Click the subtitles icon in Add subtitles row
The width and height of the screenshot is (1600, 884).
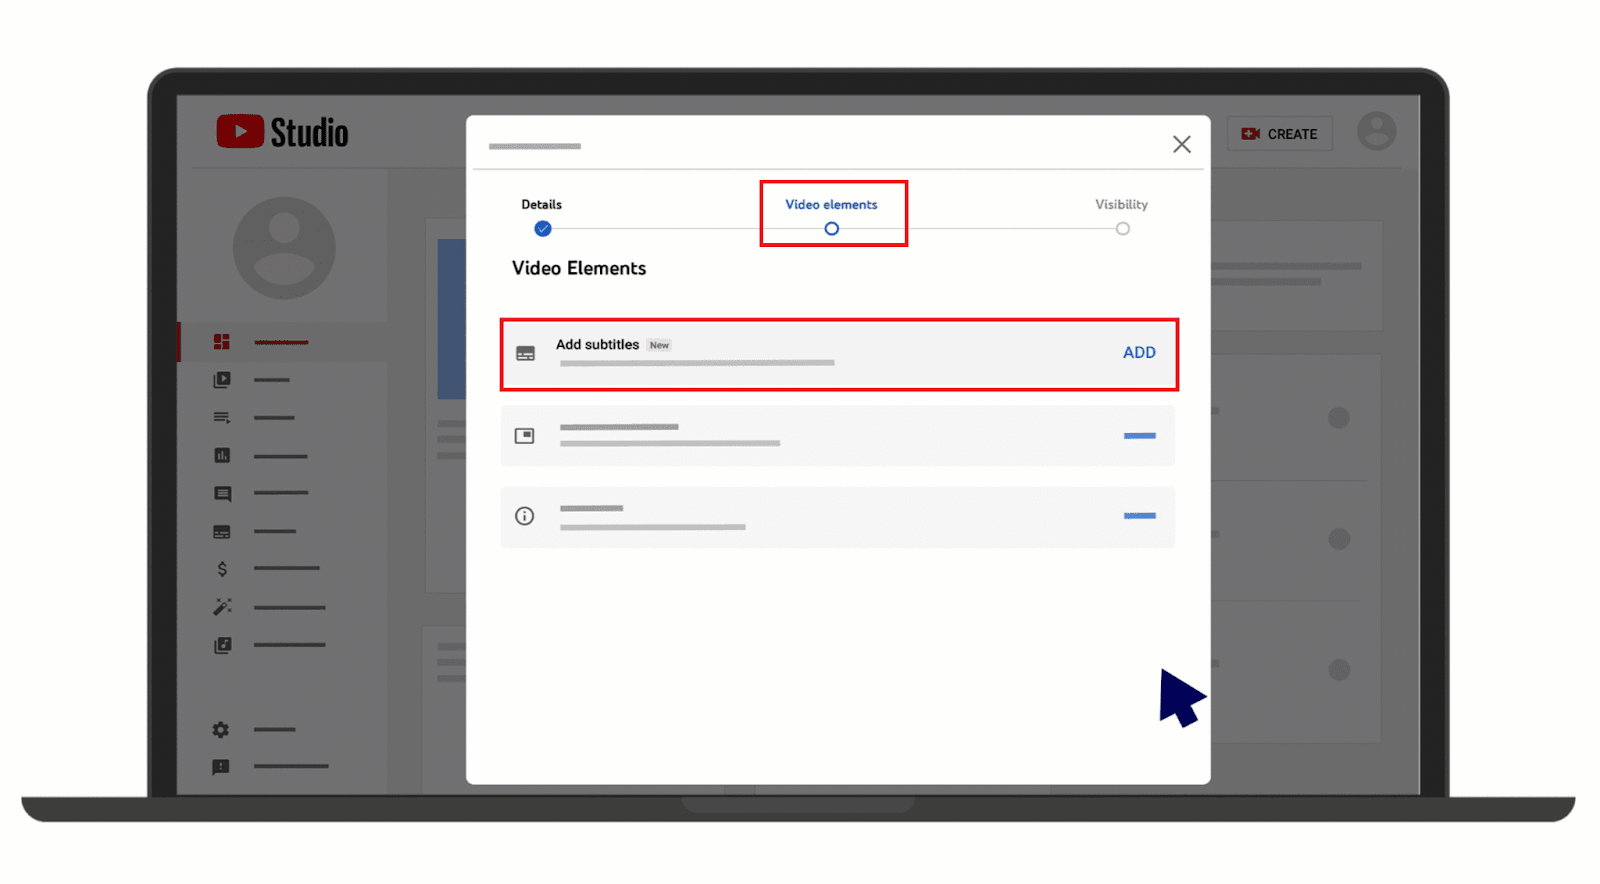pos(525,353)
